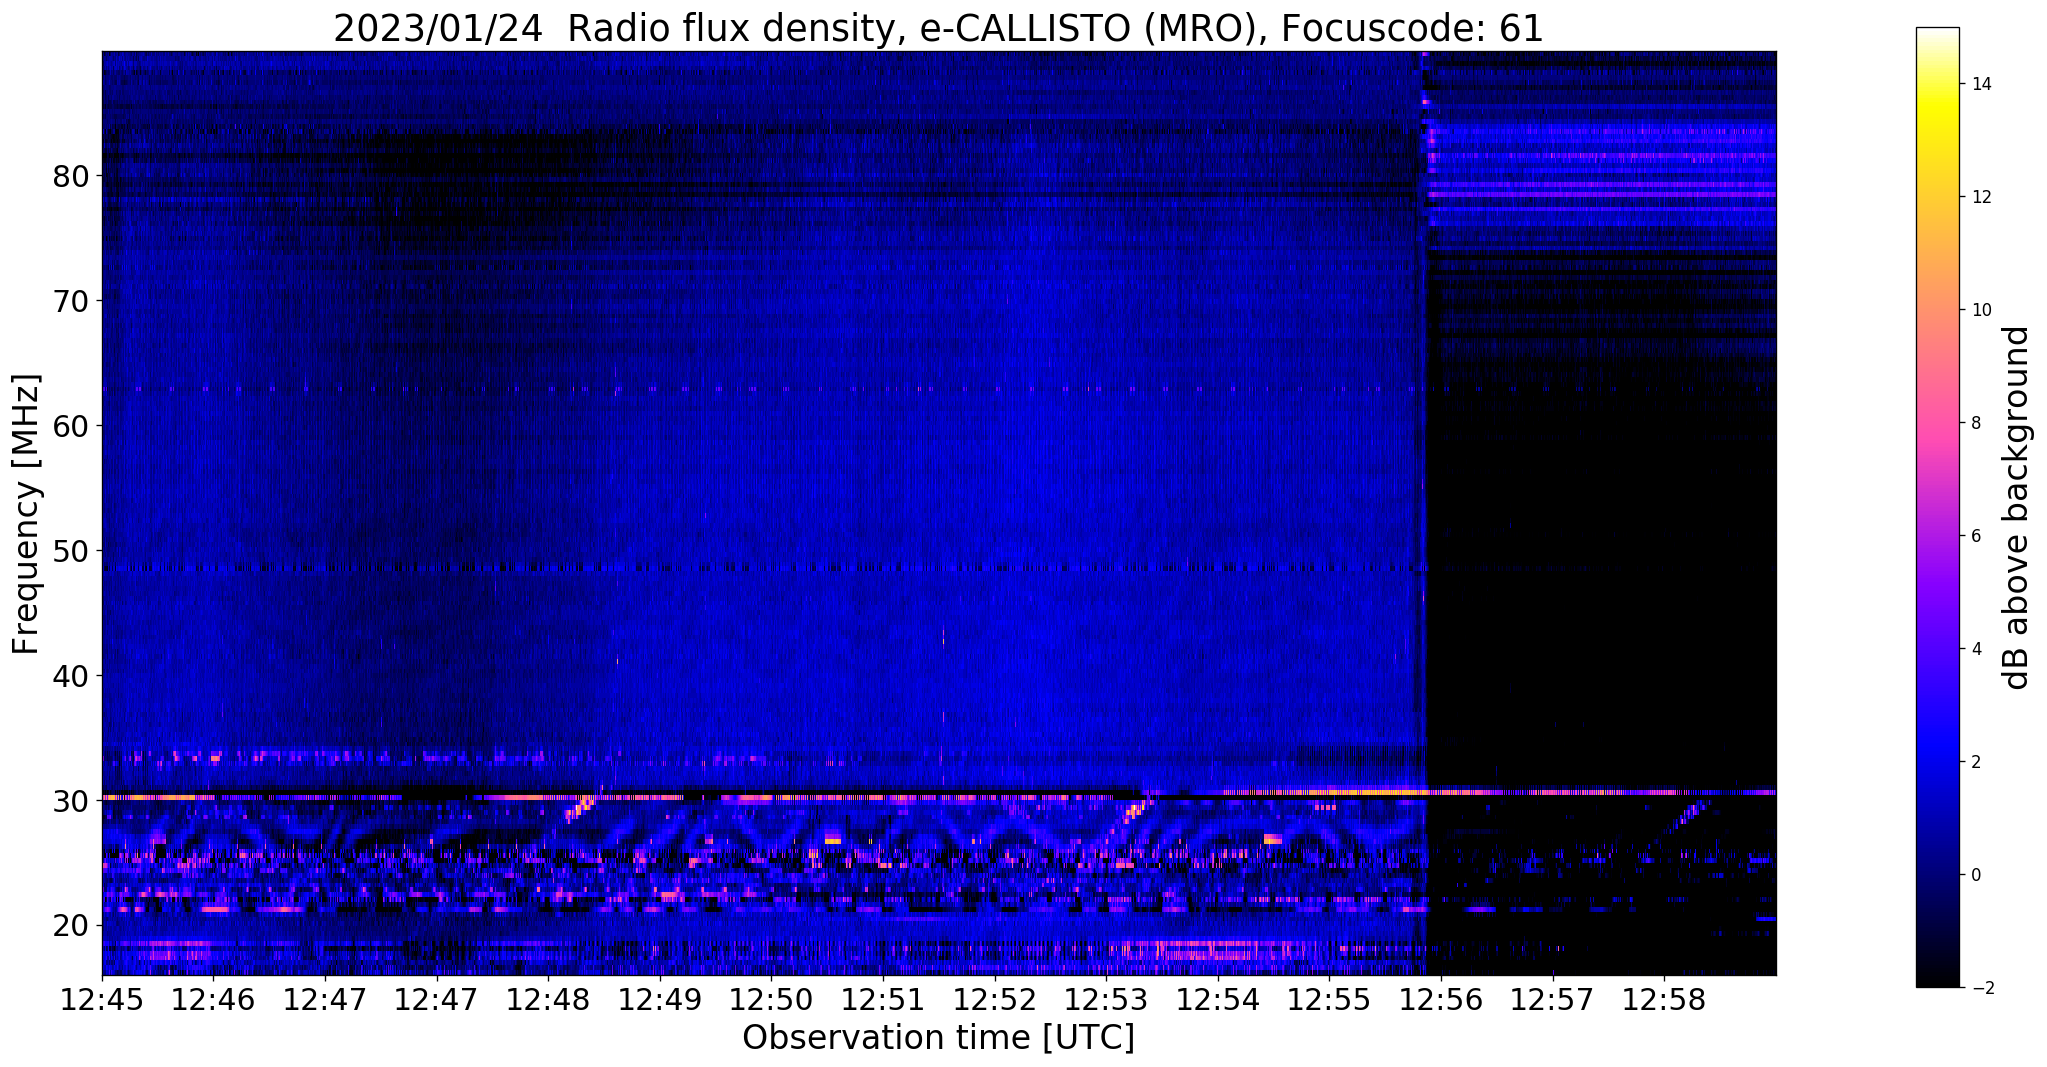Click the 6 tick on the colorbar

(1975, 536)
